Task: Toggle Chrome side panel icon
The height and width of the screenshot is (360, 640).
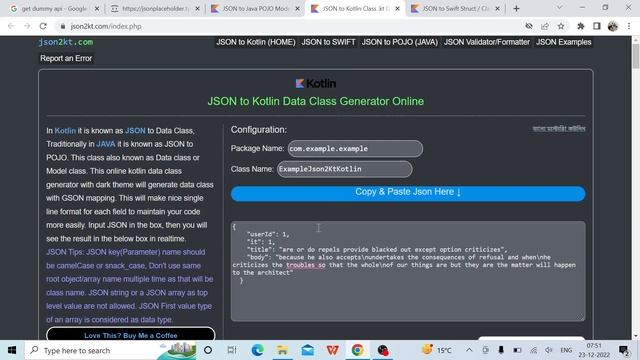Action: pos(596,26)
